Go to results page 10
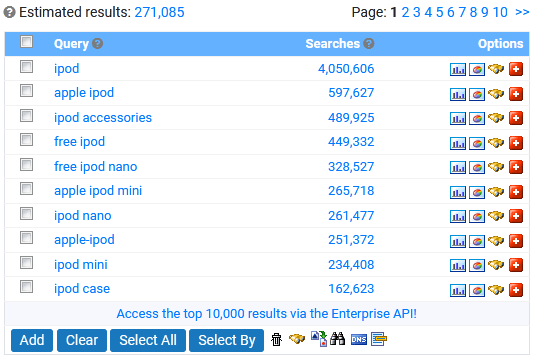 pyautogui.click(x=500, y=12)
